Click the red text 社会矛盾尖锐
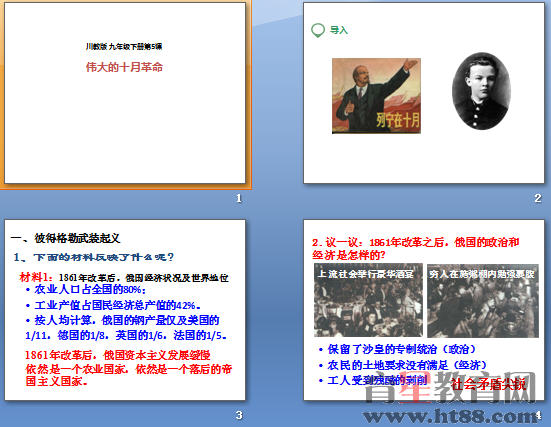Viewport: 551px width, 427px height. tap(489, 384)
